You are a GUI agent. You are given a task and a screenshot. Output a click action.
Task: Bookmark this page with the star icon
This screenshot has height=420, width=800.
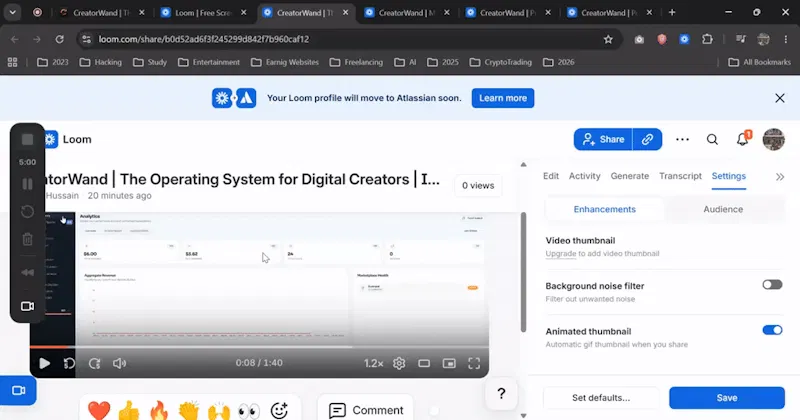[x=608, y=39]
